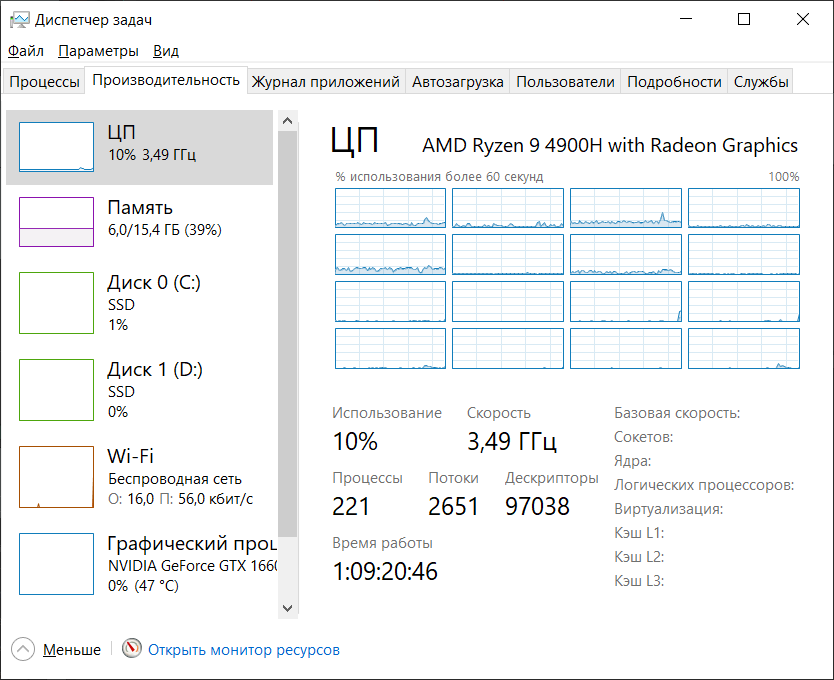Select Диск 0 (C:) item
This screenshot has height=680, width=834.
pos(139,303)
